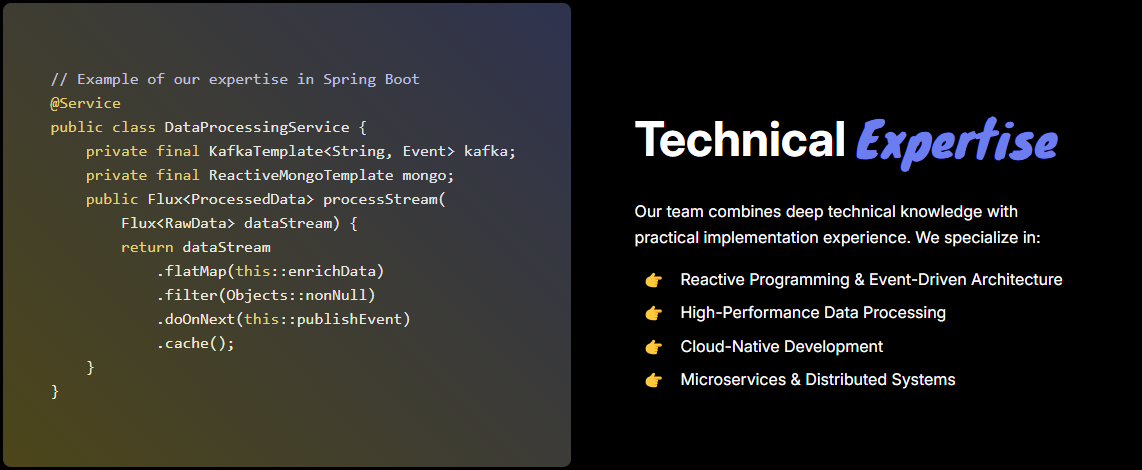
Task: Click the 'public class DataProcessingService' code line
Action: pyautogui.click(x=208, y=128)
